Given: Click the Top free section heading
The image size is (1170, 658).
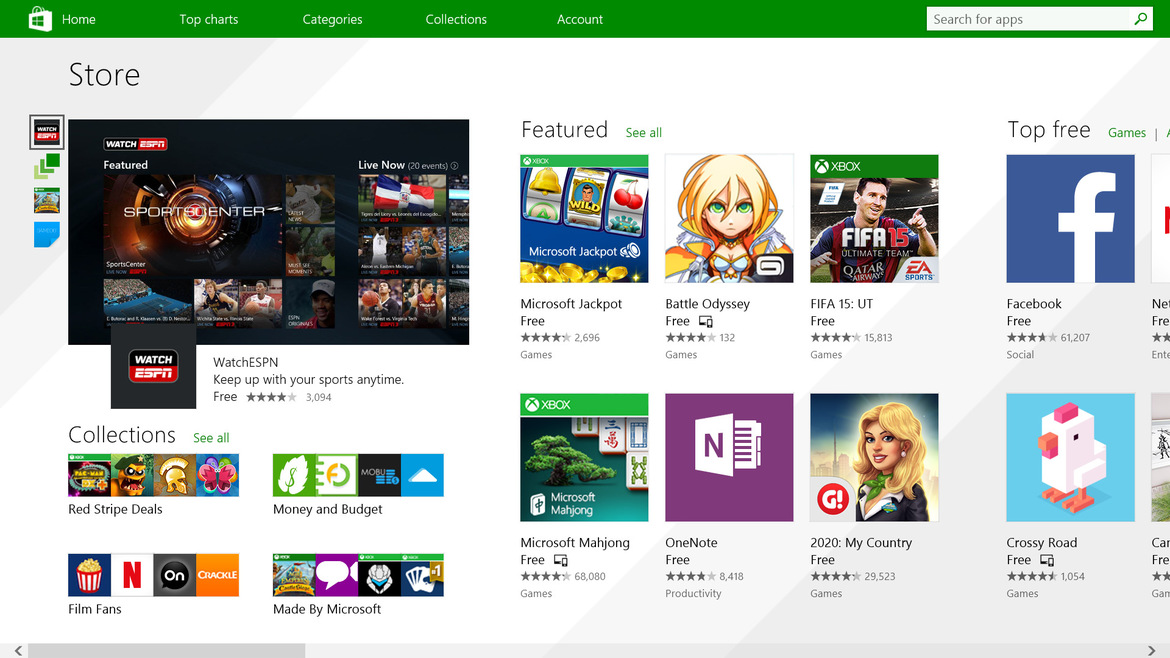Looking at the screenshot, I should click(1048, 130).
